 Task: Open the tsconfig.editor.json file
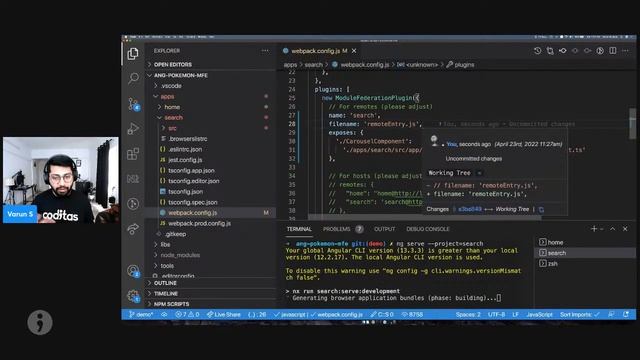point(211,181)
